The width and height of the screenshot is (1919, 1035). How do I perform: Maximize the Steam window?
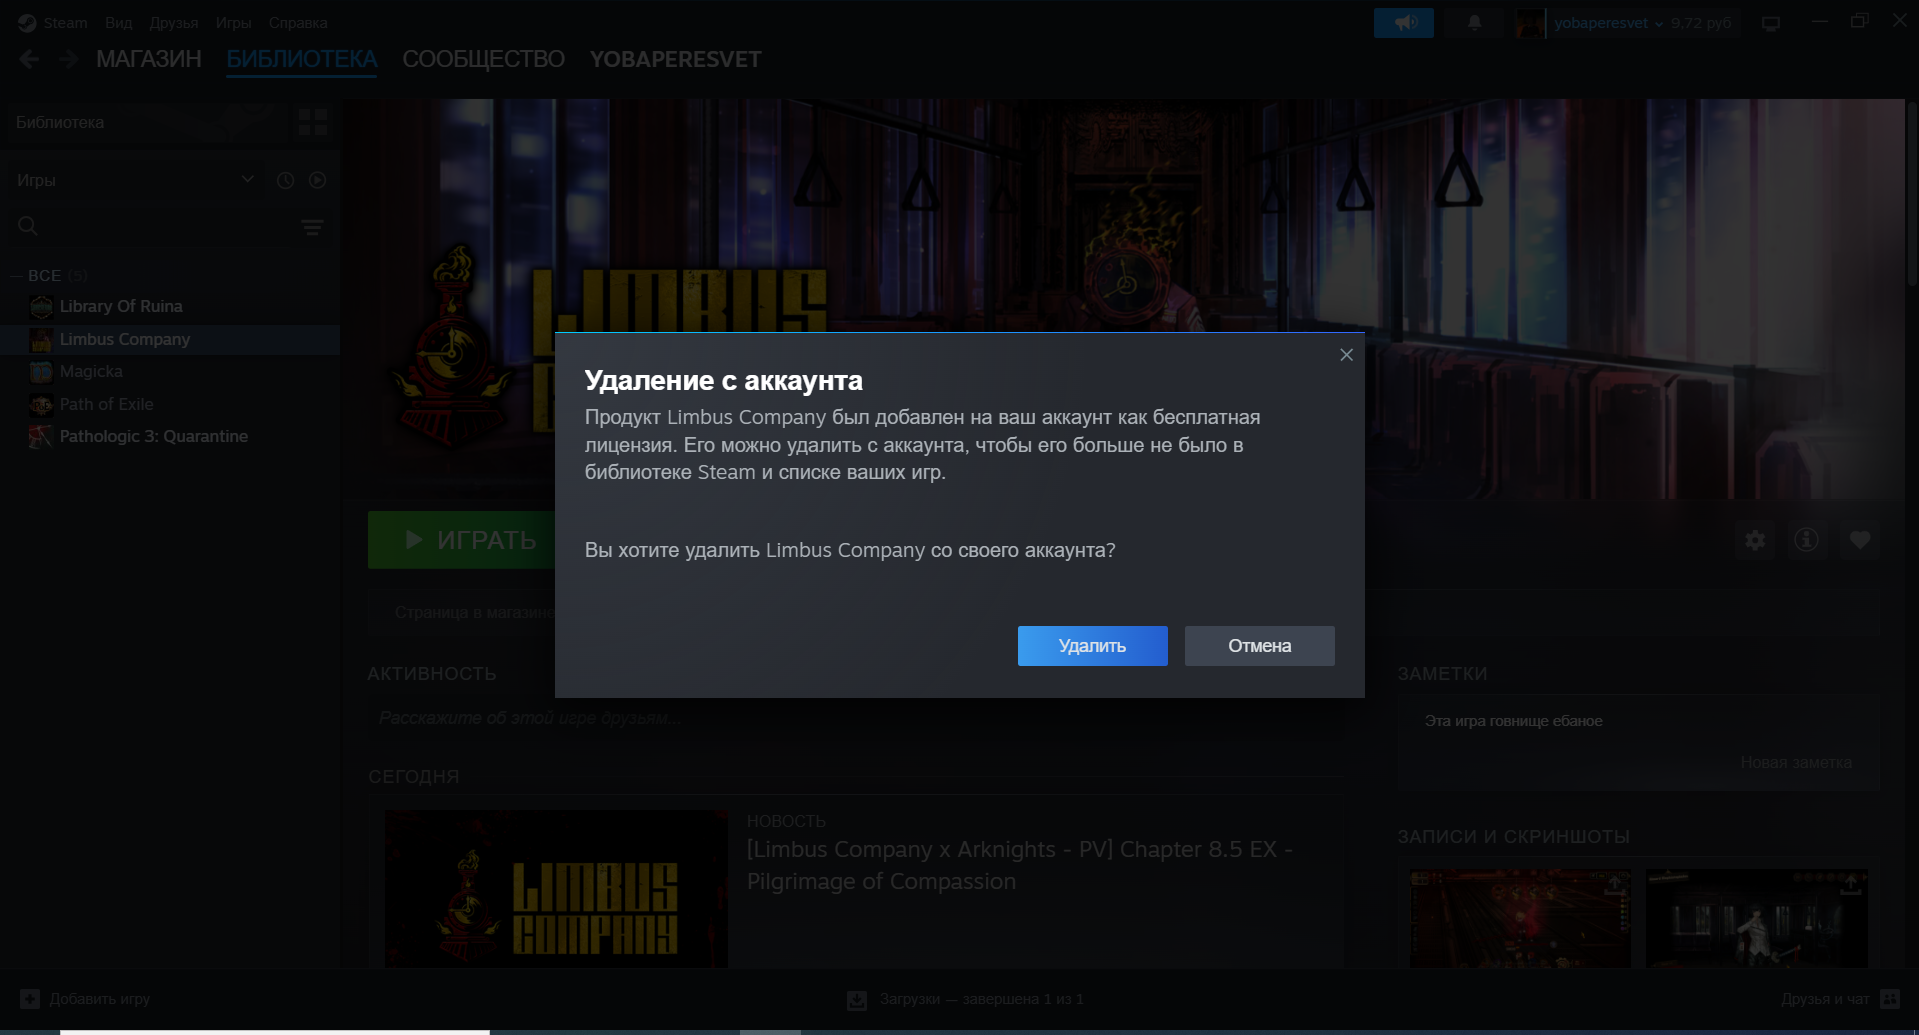point(1859,21)
